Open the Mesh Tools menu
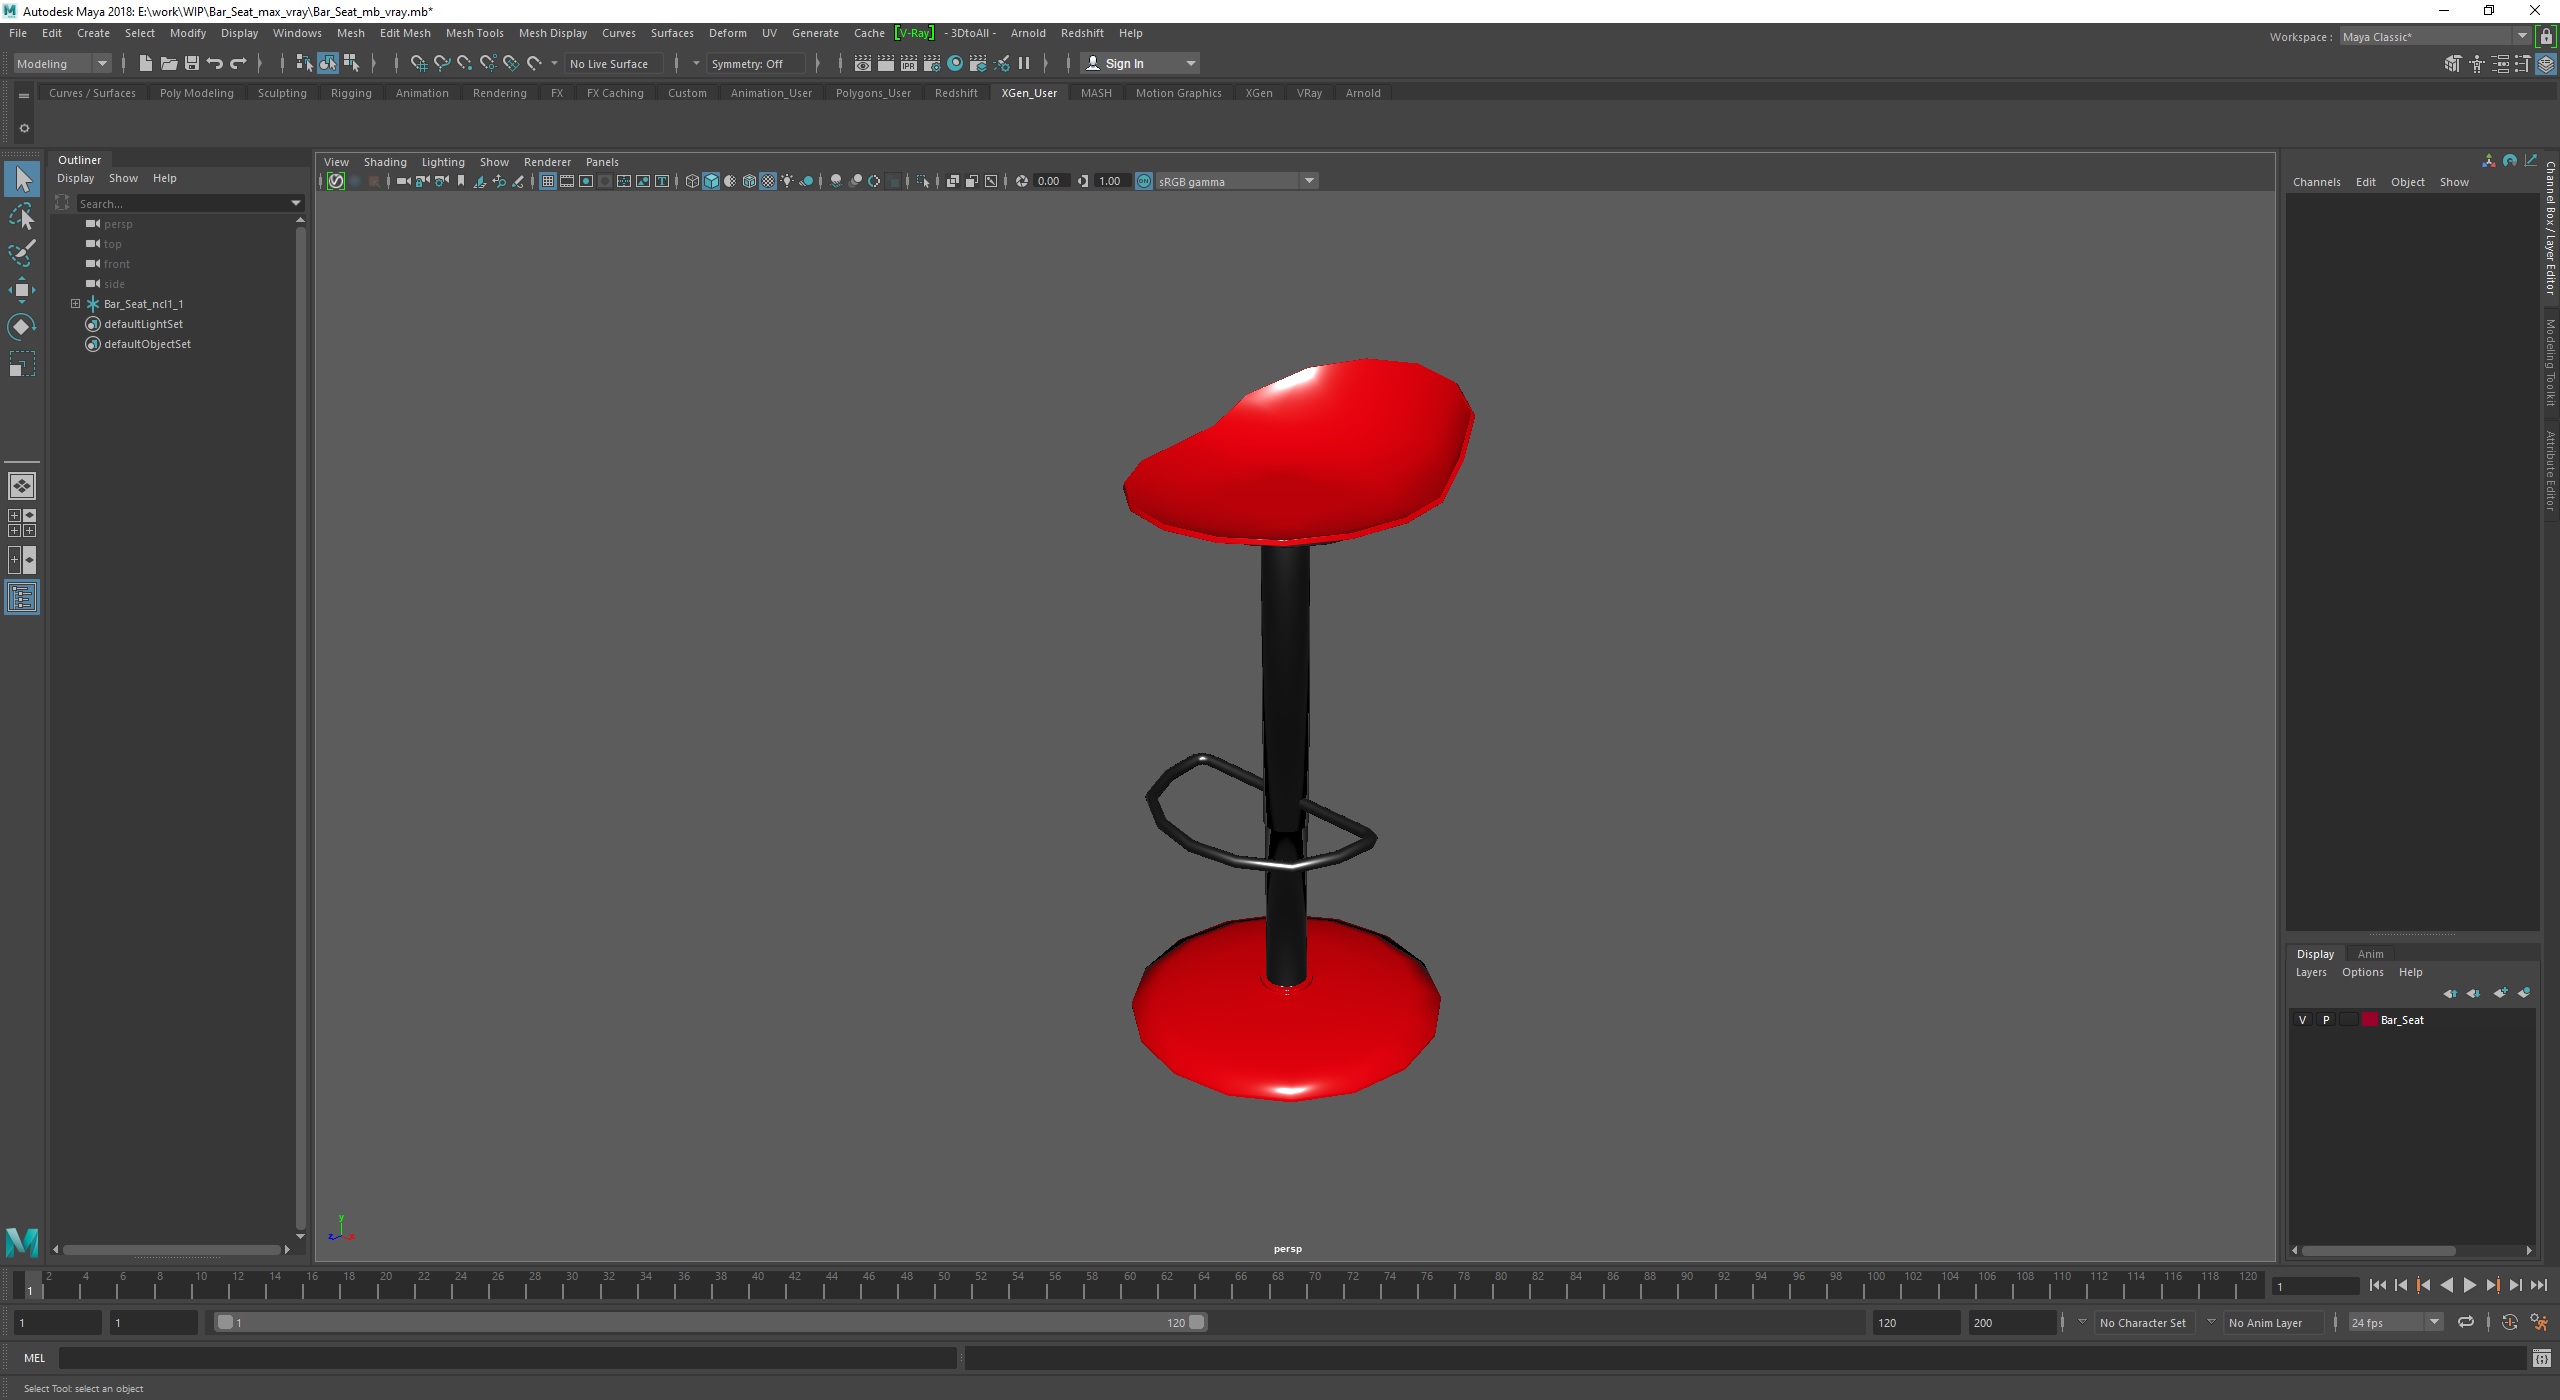 click(x=474, y=33)
